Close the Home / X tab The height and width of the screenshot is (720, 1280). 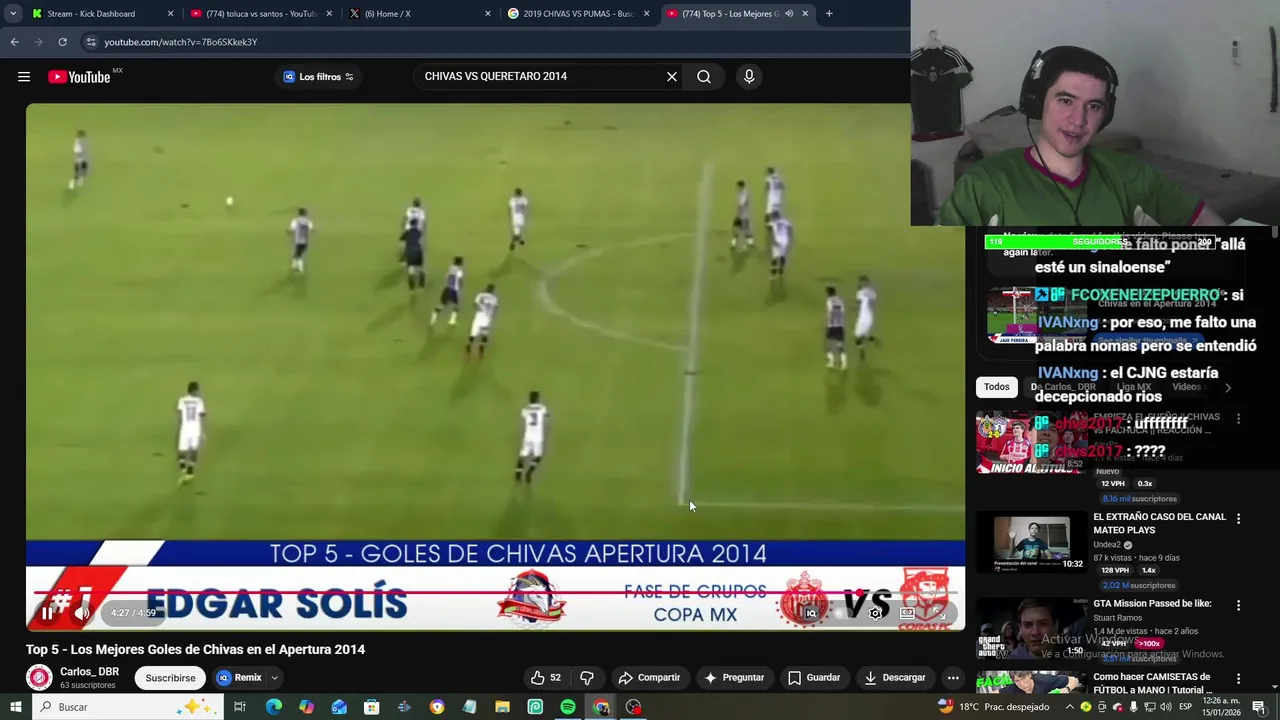[488, 14]
